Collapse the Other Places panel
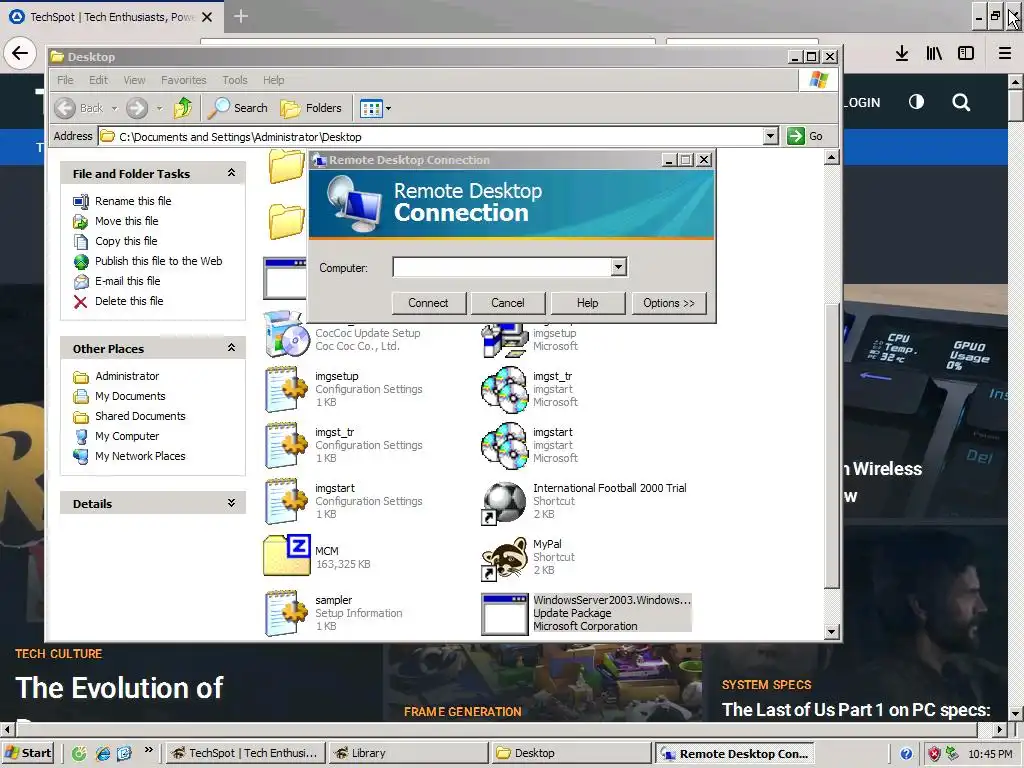The height and width of the screenshot is (768, 1024). (x=231, y=348)
